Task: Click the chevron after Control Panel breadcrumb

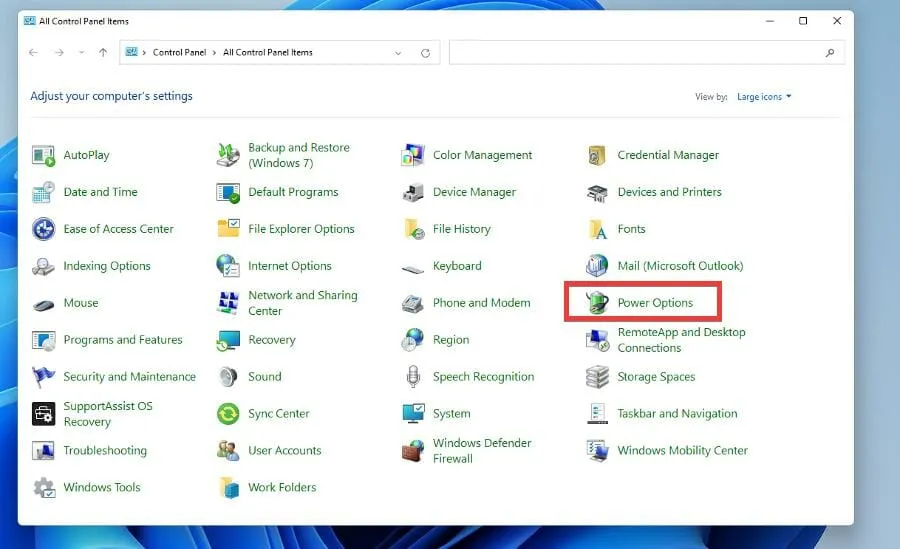Action: [214, 53]
